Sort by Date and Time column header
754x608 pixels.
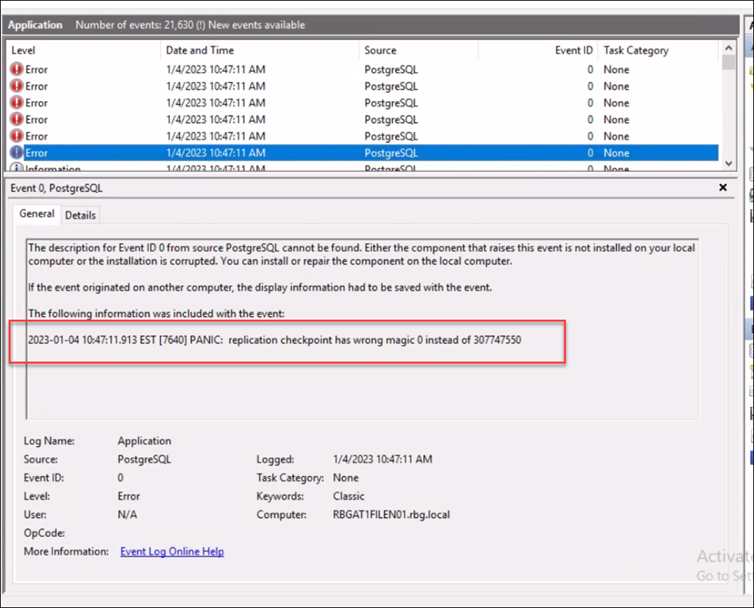260,50
